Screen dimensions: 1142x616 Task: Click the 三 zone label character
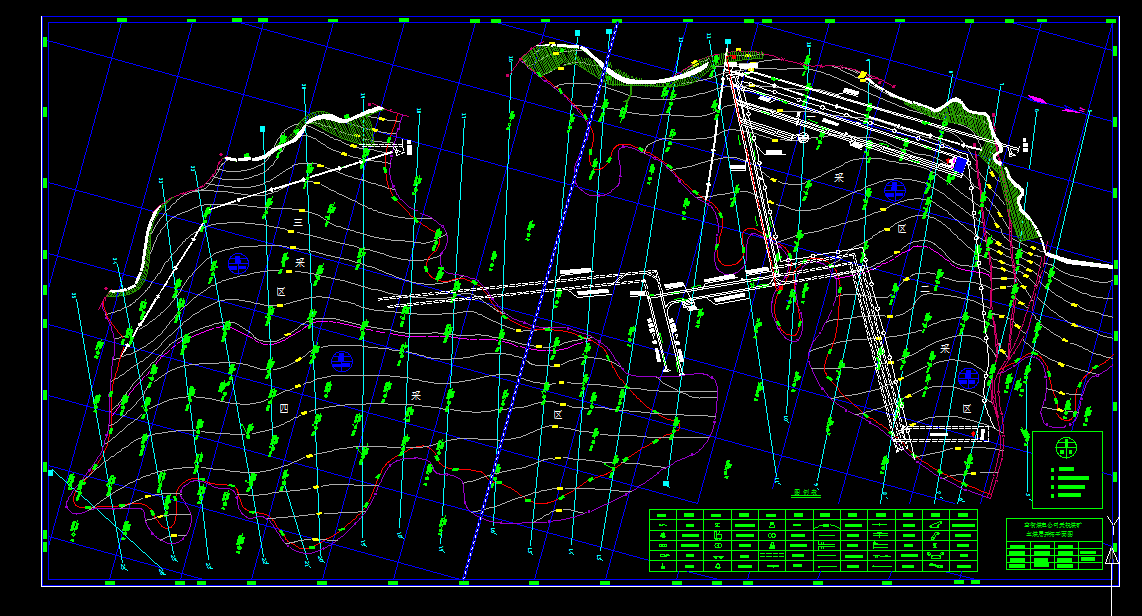click(x=297, y=221)
